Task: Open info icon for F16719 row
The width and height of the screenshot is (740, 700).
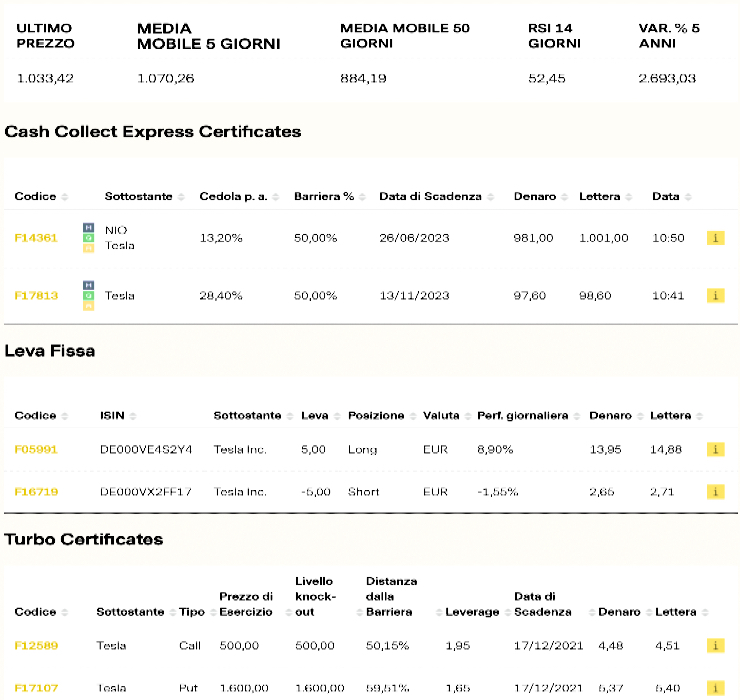Action: [715, 492]
